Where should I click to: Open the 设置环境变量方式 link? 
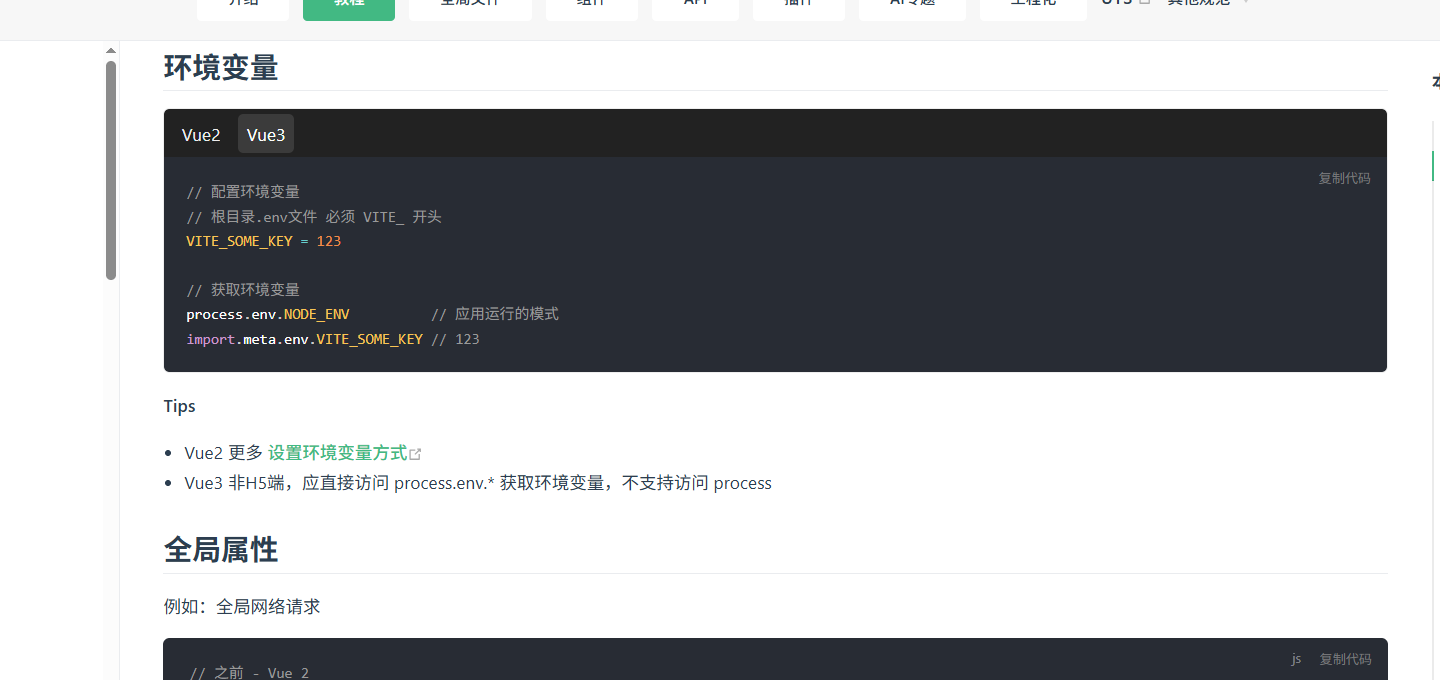(x=337, y=453)
